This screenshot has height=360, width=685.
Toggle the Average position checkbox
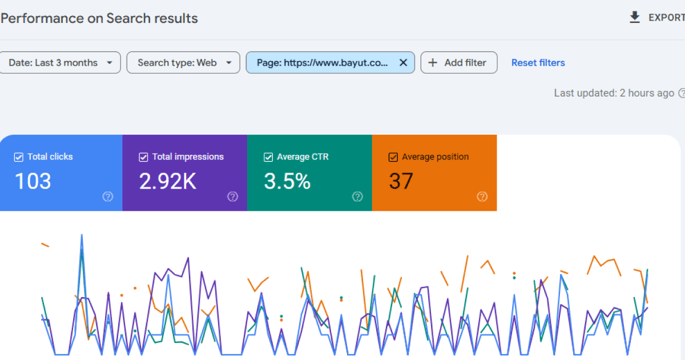393,157
